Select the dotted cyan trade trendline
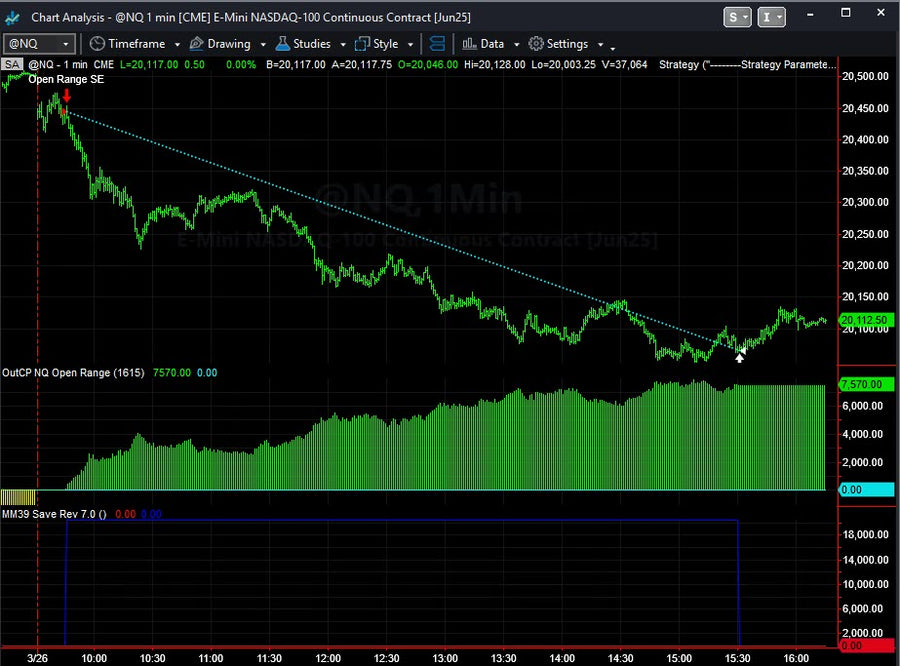Screen dimensions: 900x666 click(x=402, y=230)
